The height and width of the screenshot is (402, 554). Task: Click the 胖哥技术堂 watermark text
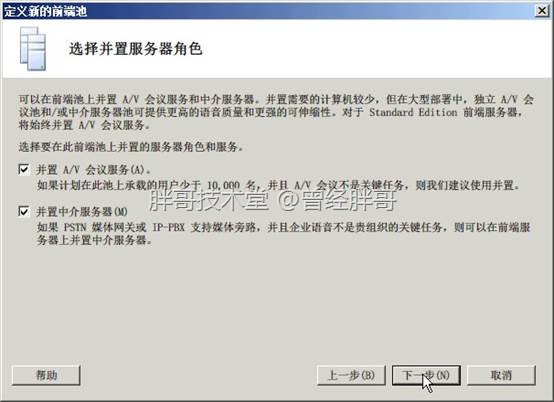[x=208, y=200]
